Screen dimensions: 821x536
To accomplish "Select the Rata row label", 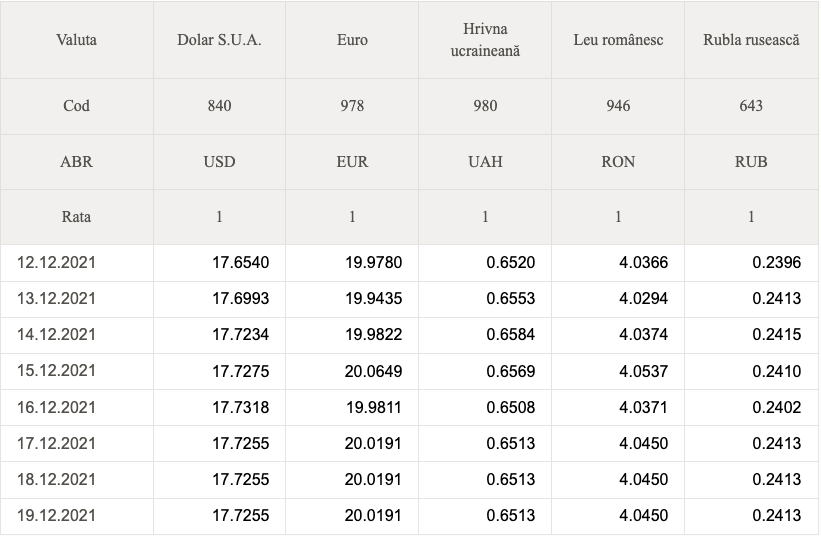I will (76, 217).
